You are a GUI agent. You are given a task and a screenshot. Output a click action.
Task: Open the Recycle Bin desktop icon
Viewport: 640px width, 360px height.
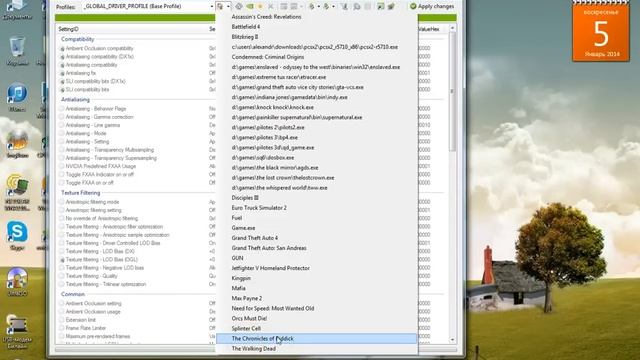click(x=17, y=51)
